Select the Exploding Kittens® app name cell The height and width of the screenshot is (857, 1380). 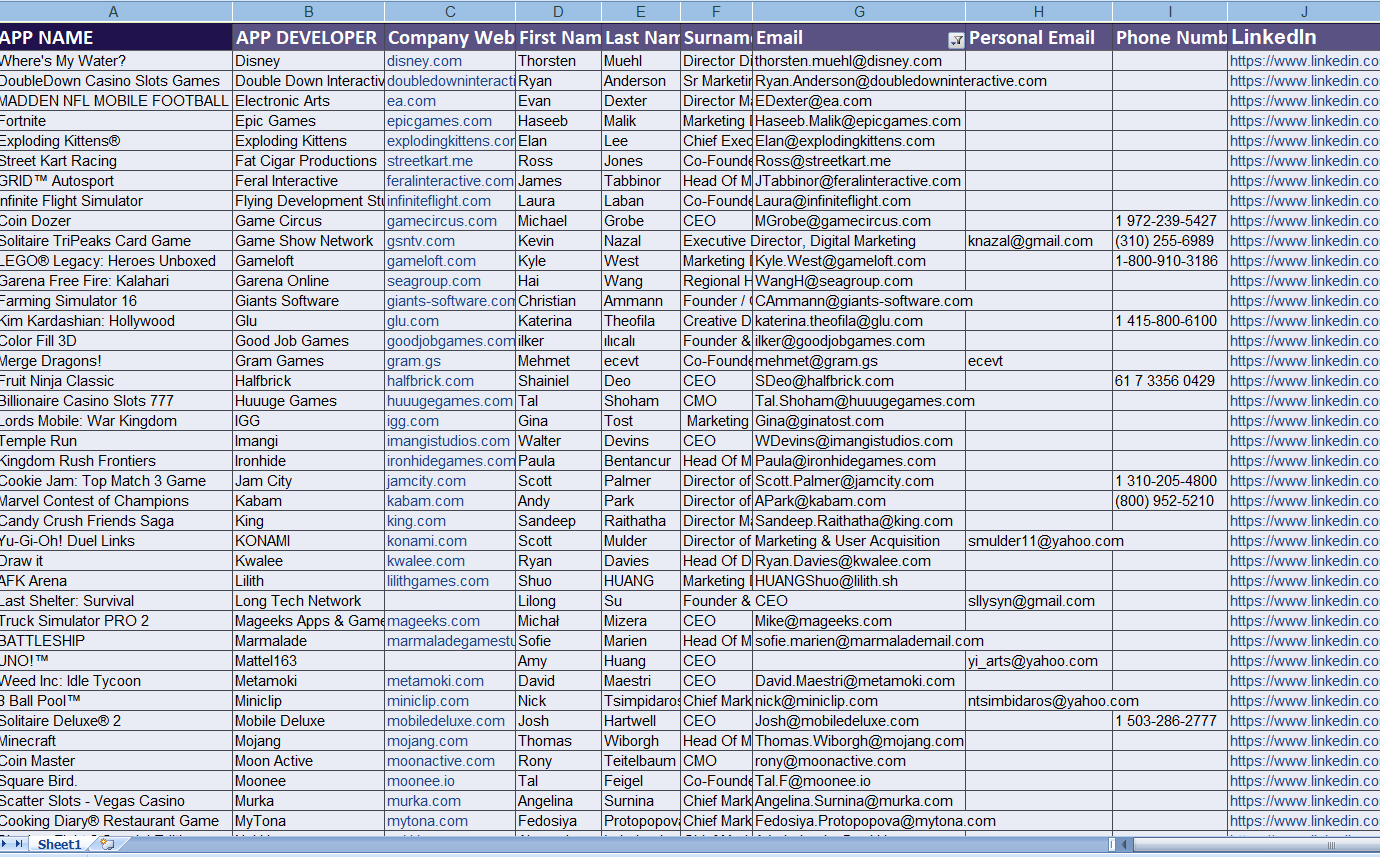pyautogui.click(x=116, y=141)
